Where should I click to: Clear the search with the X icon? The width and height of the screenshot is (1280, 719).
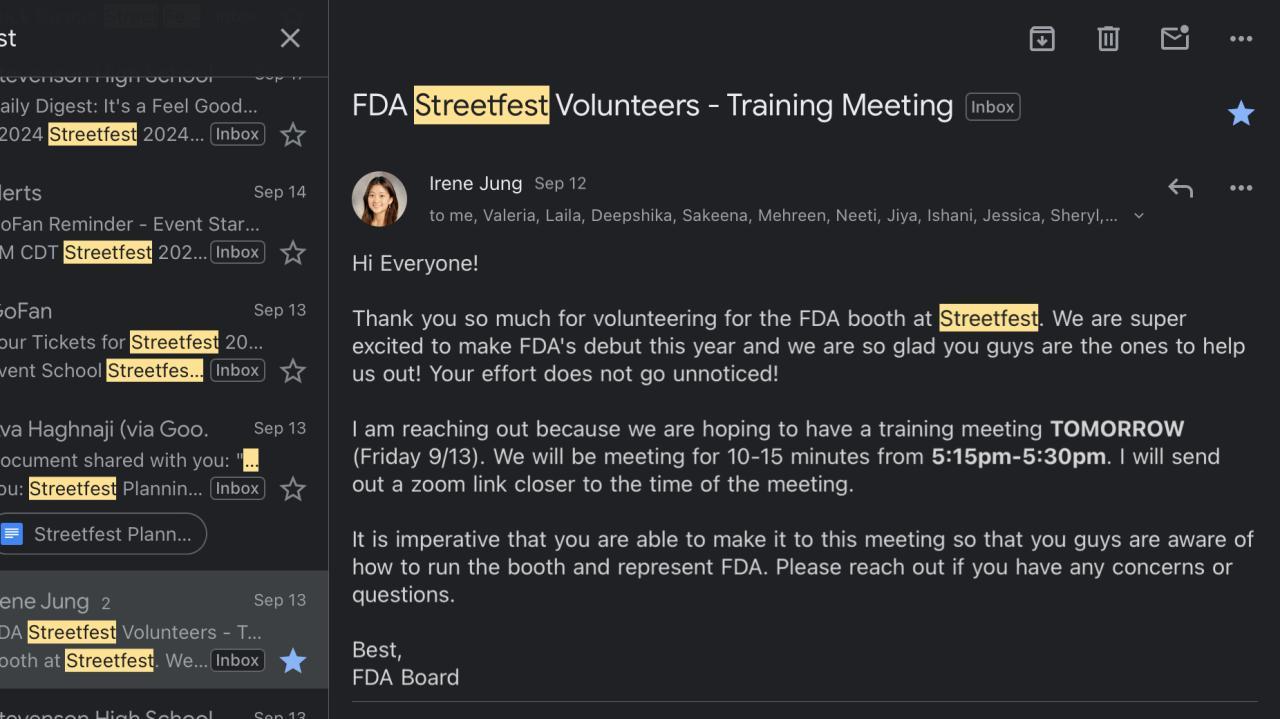pos(290,38)
